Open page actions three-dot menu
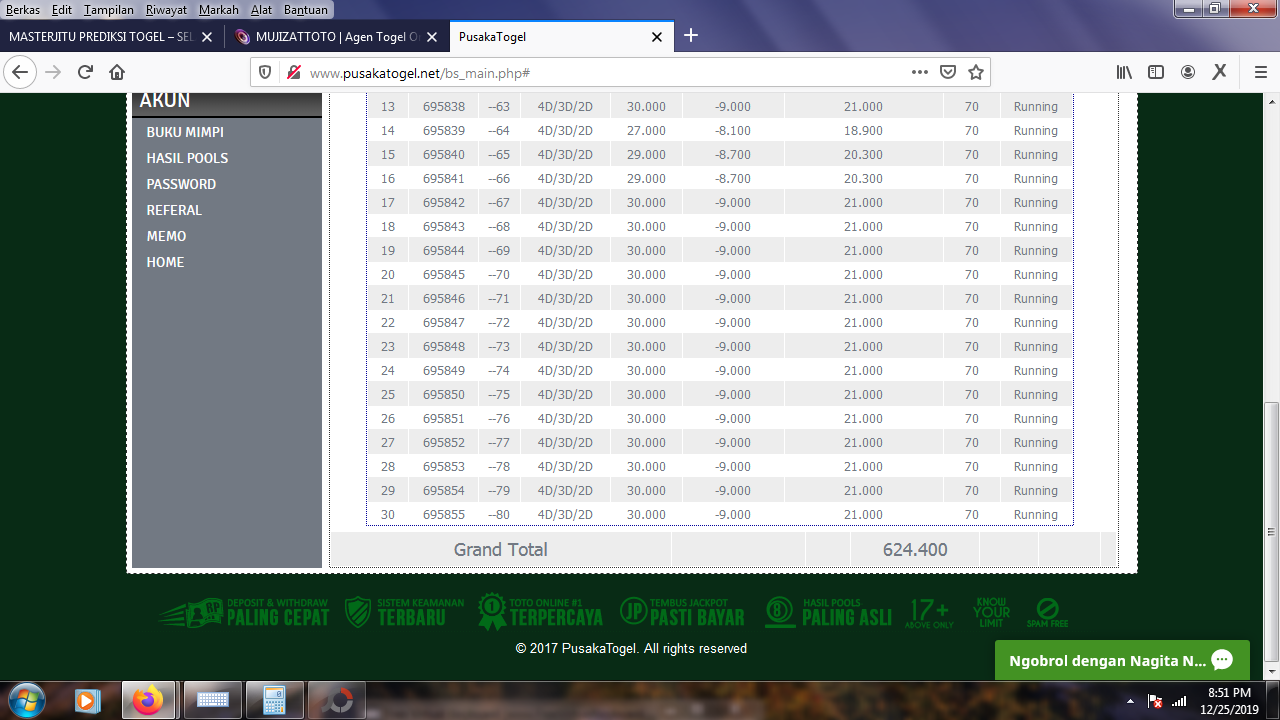This screenshot has width=1280, height=720. pyautogui.click(x=920, y=72)
